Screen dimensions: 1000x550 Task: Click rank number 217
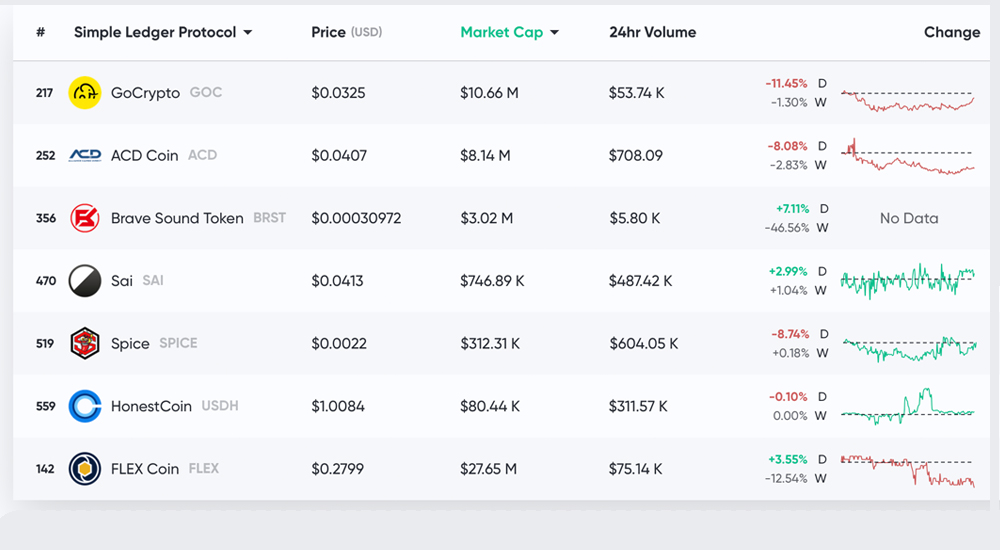click(44, 93)
